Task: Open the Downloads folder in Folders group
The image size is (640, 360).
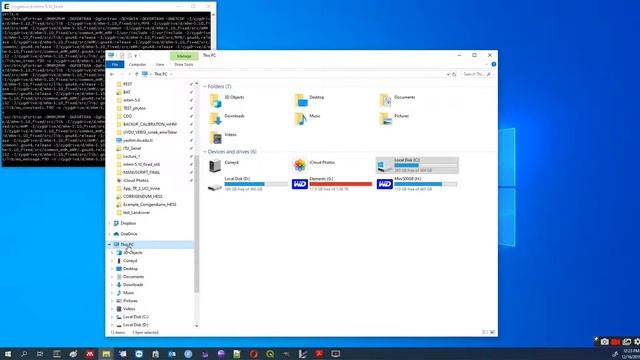Action: point(227,118)
